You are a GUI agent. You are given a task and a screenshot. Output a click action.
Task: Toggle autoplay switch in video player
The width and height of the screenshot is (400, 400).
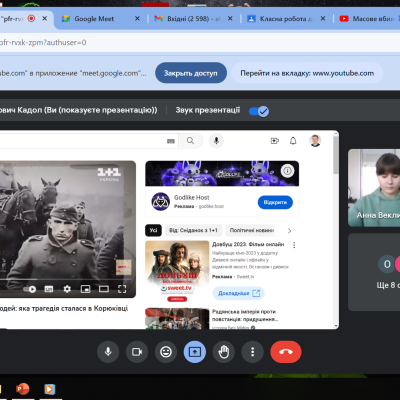pos(30,289)
